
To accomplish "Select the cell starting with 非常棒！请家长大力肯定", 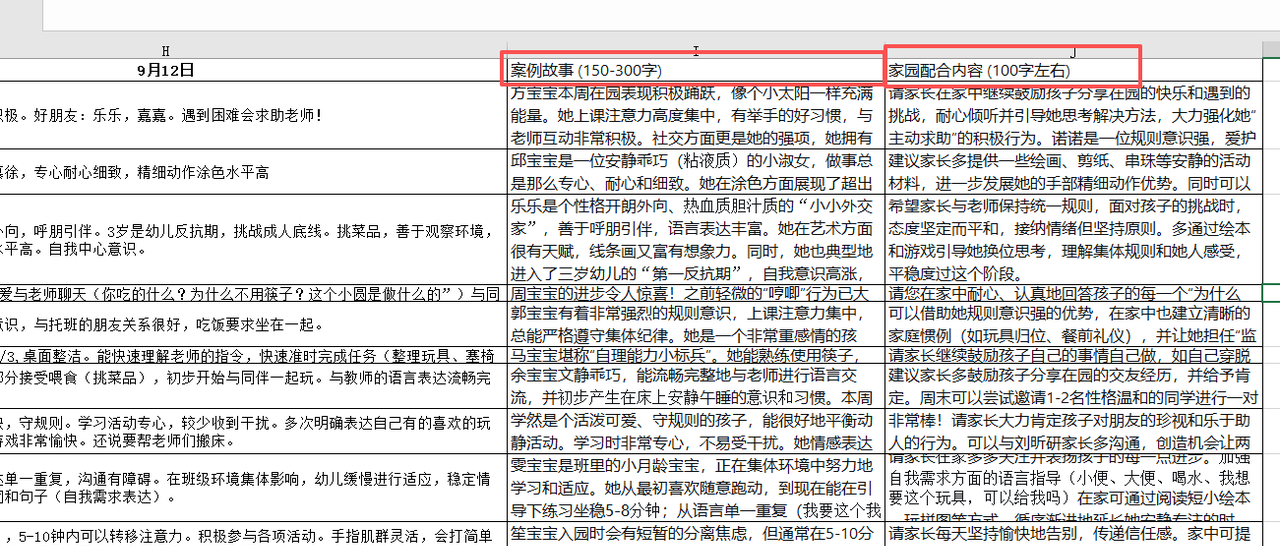I will coord(1073,430).
